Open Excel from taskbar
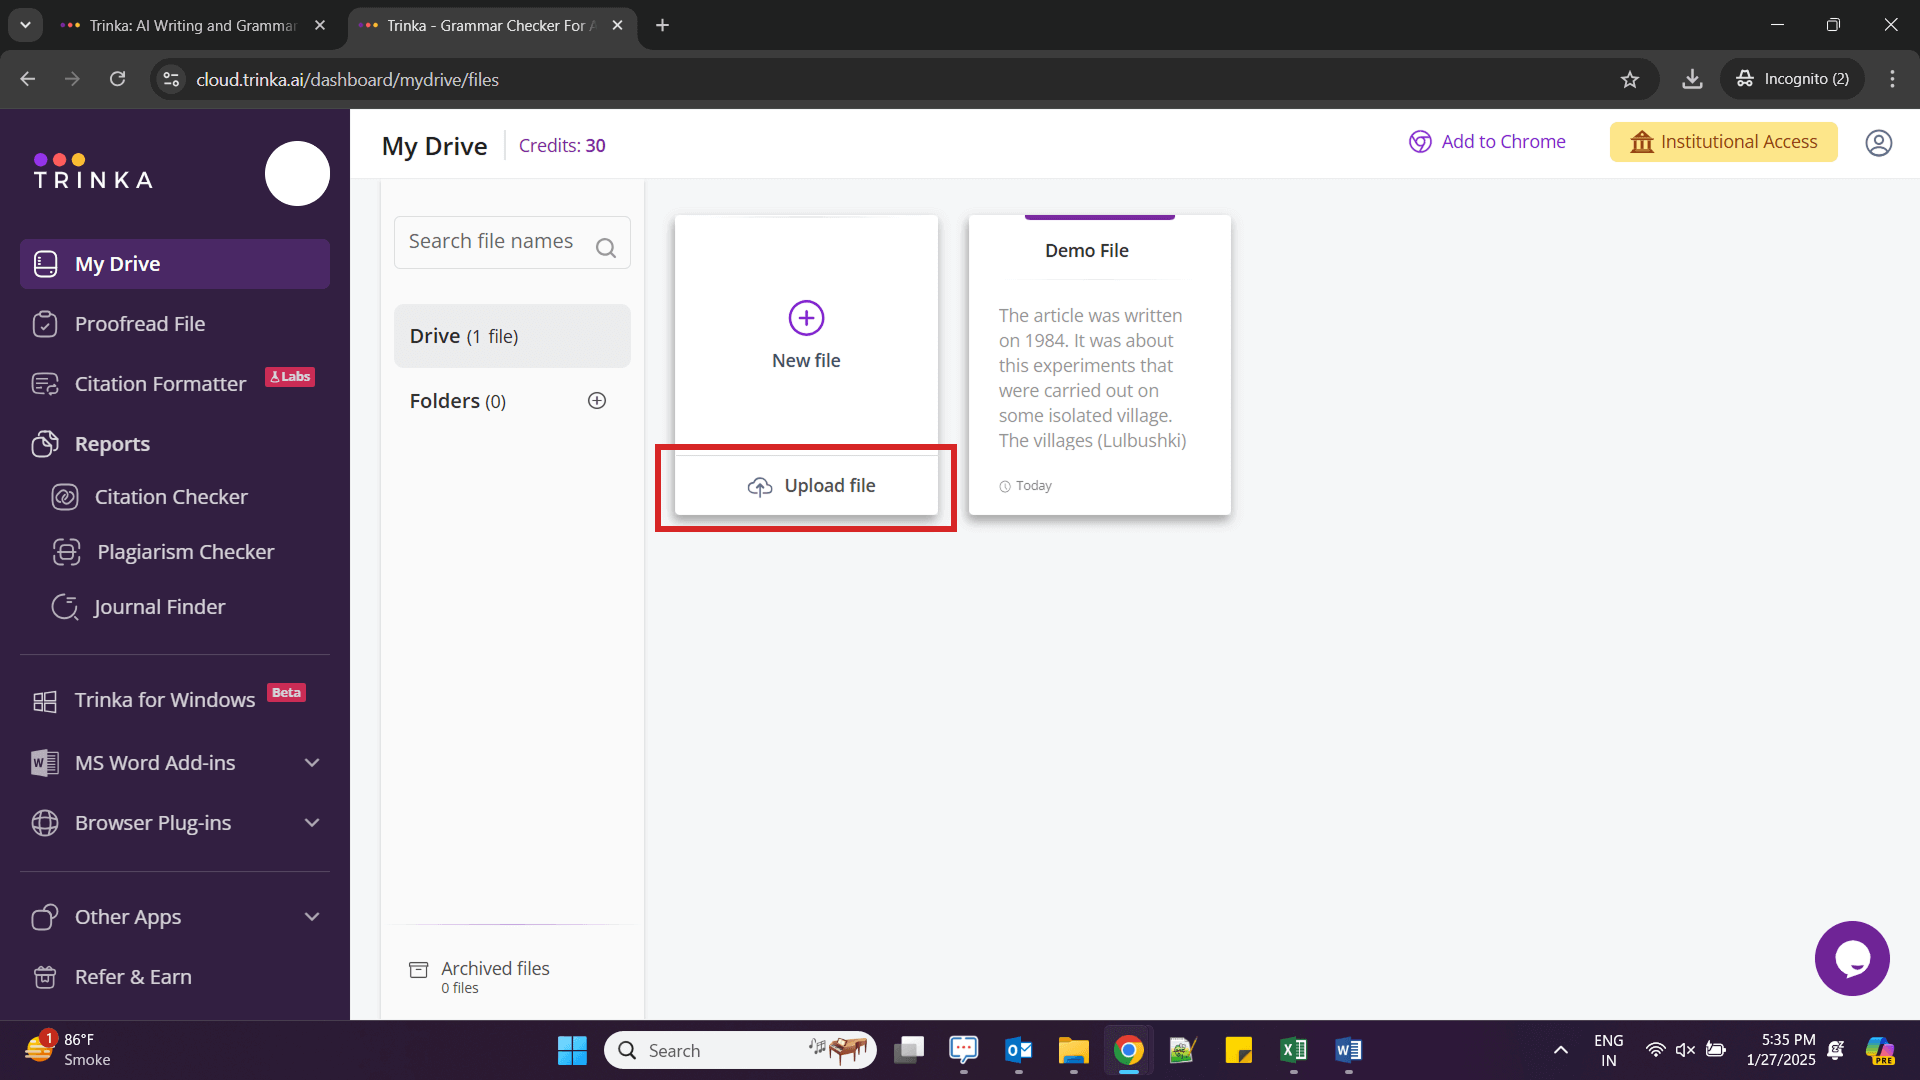 tap(1293, 1050)
